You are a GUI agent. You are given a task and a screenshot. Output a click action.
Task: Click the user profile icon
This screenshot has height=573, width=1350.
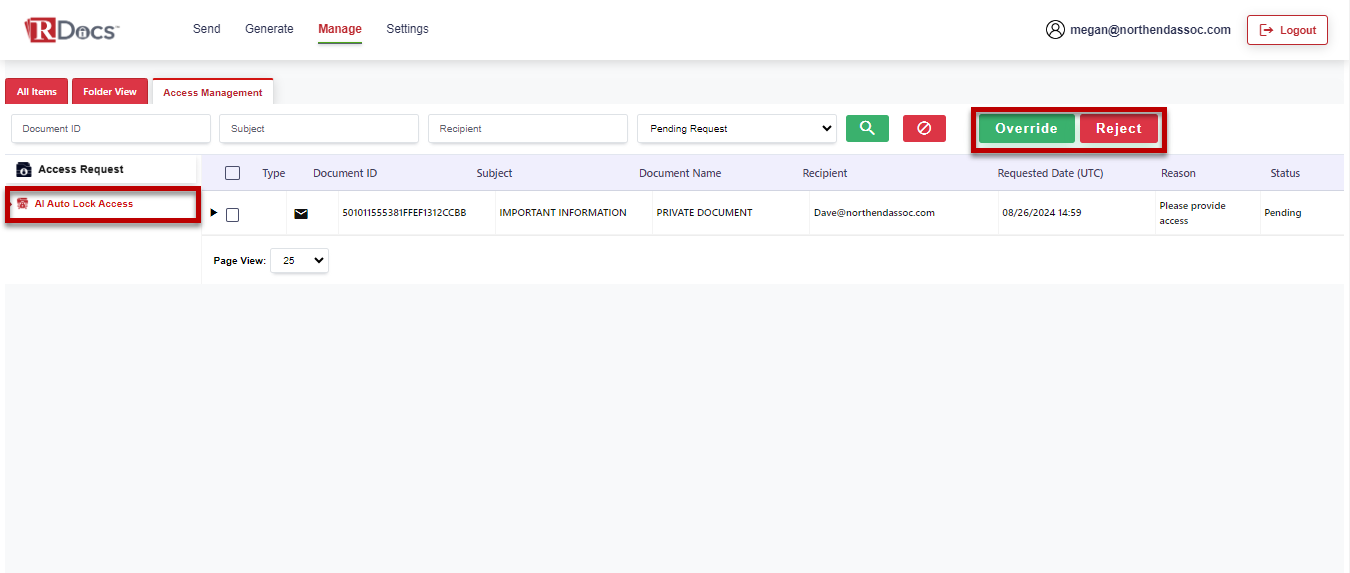[1055, 30]
